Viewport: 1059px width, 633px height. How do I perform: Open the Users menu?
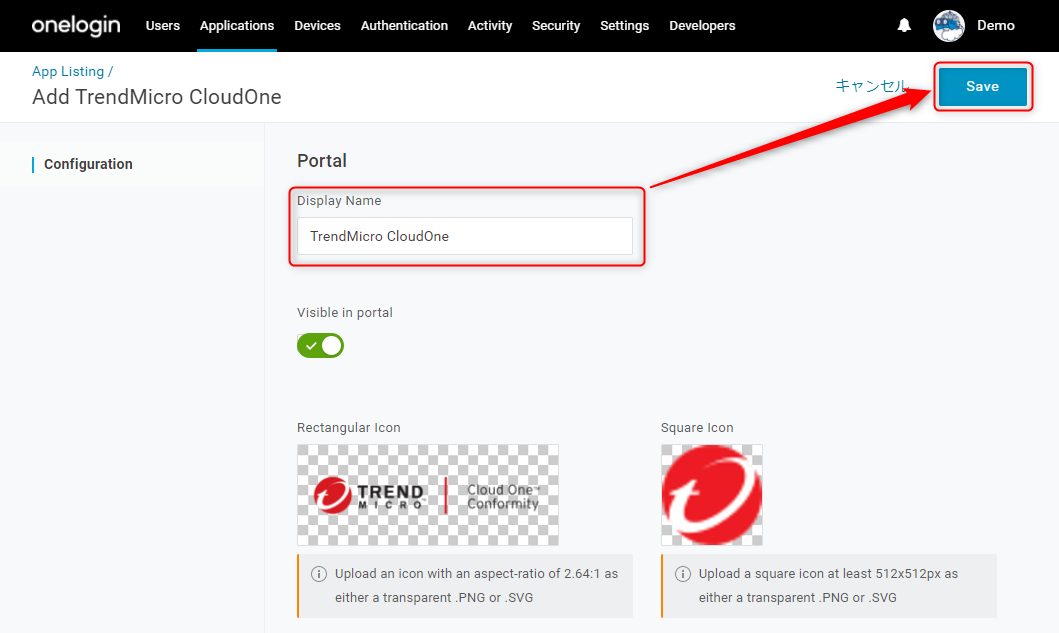(x=163, y=26)
